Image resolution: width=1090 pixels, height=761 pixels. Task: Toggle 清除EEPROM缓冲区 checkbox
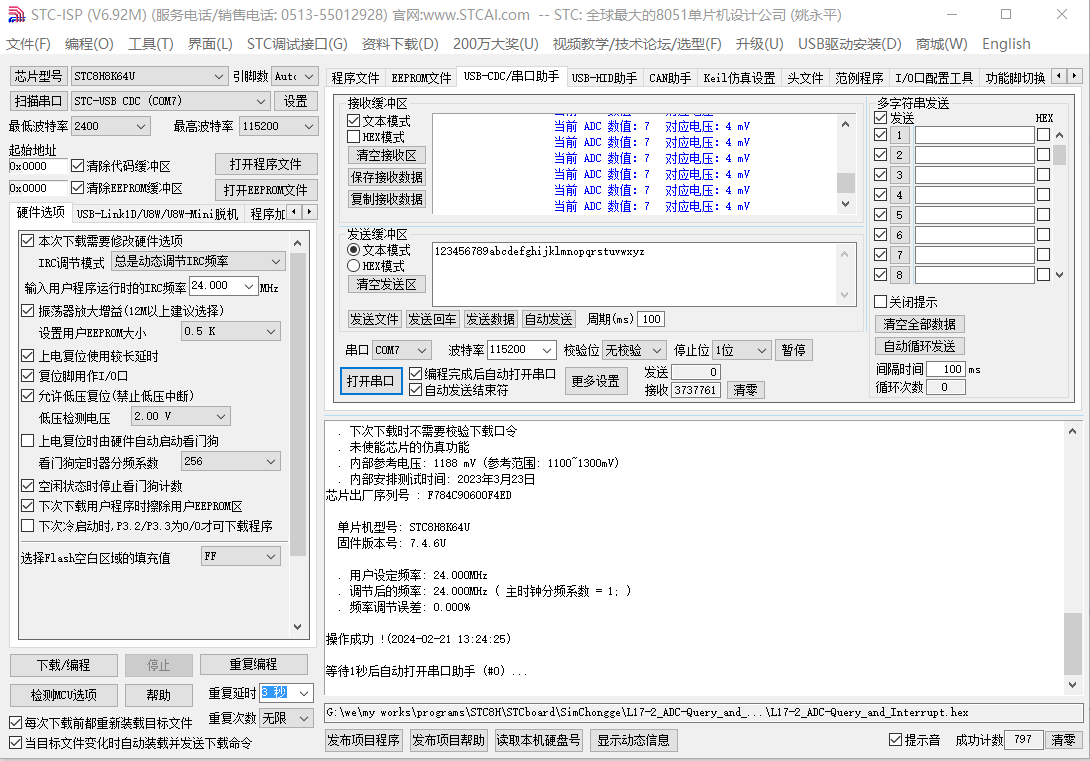tap(77, 188)
